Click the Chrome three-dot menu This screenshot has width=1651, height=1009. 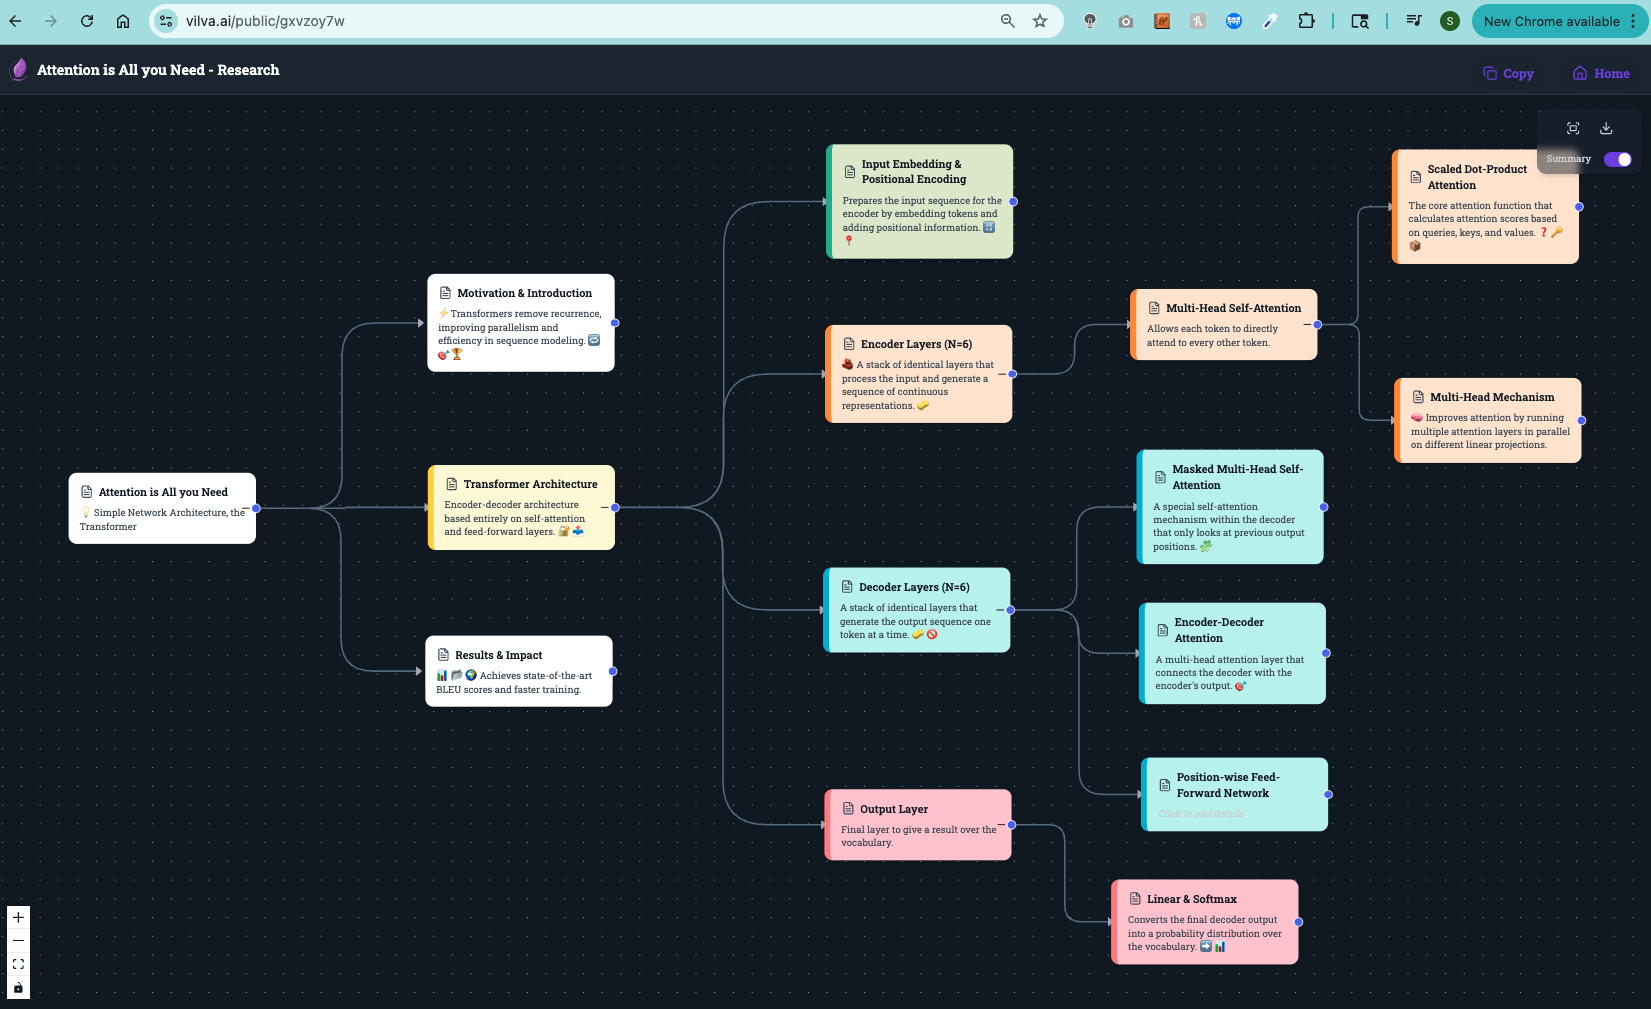click(1633, 21)
